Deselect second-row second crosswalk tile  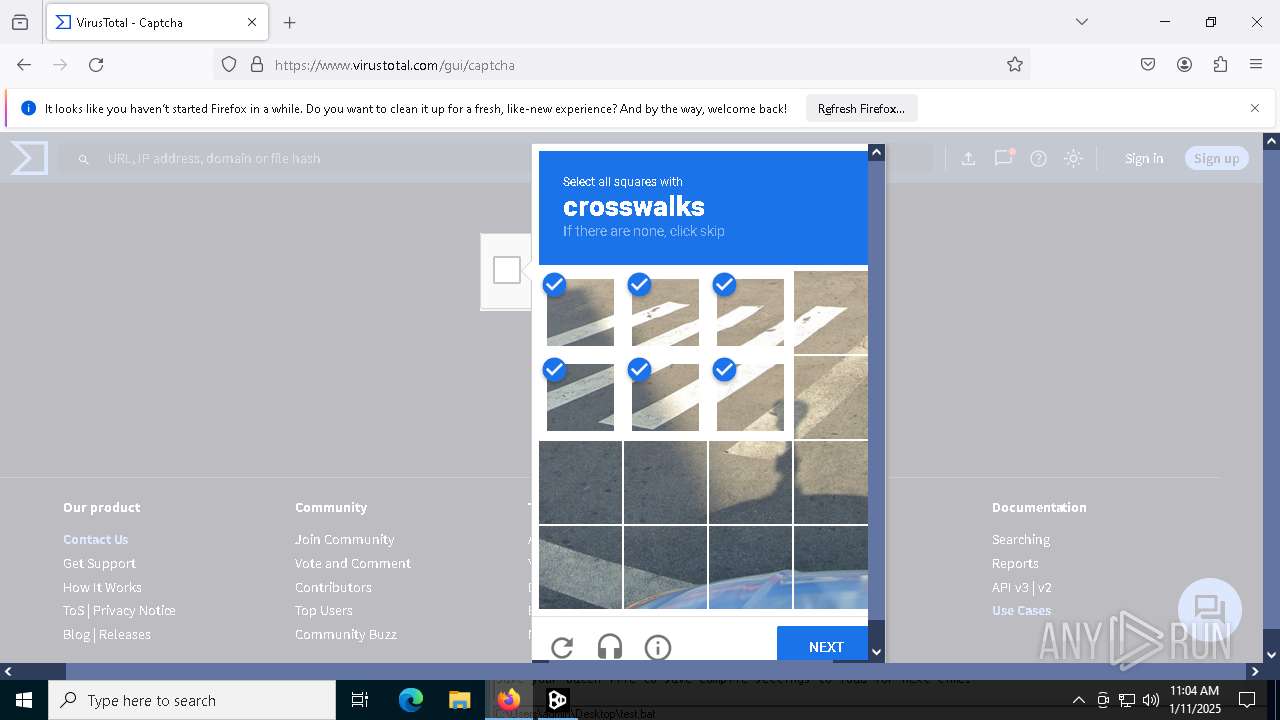tap(665, 397)
